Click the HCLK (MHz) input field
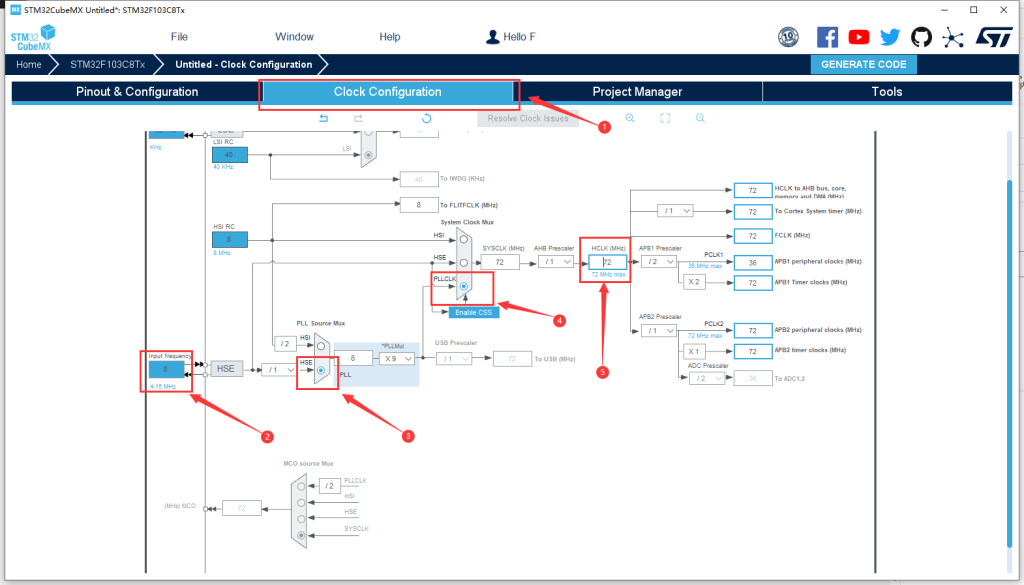The height and width of the screenshot is (585, 1024). click(607, 262)
